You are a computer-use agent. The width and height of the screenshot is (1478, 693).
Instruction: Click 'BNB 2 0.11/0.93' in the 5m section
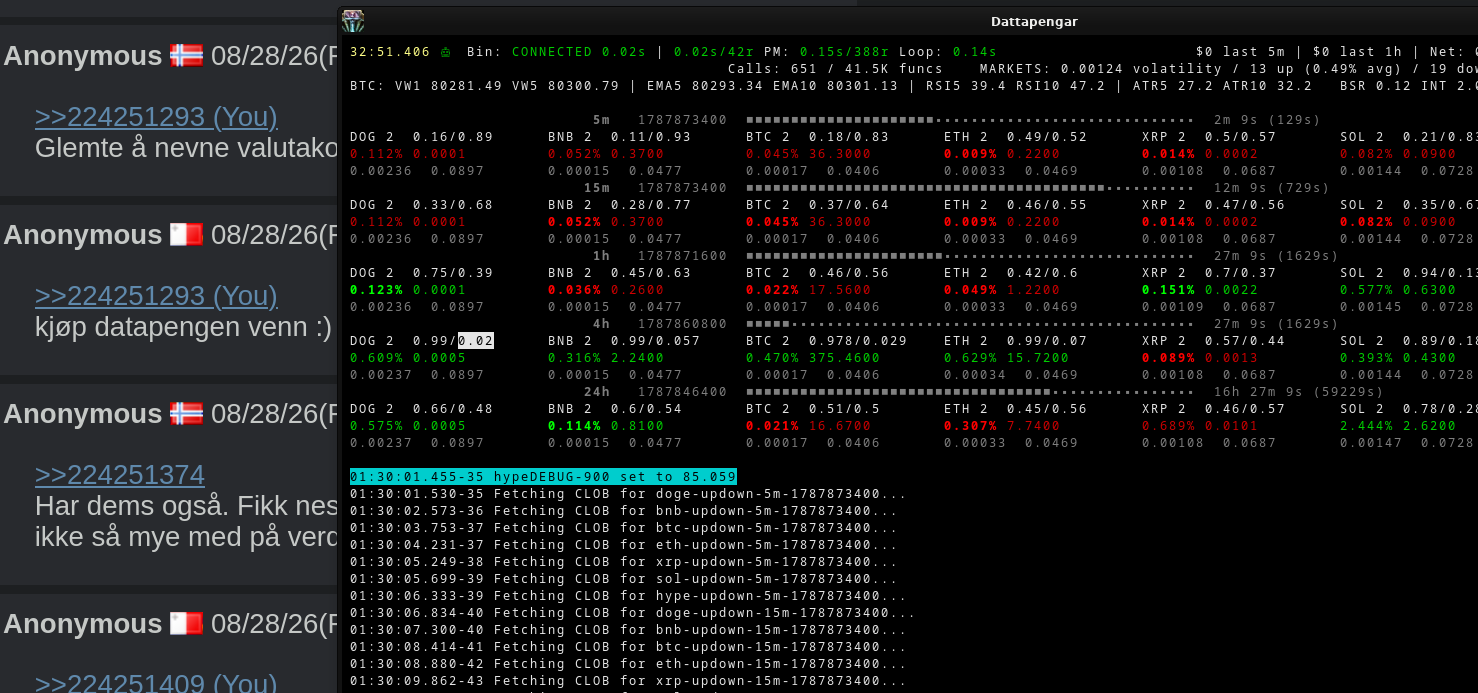619,137
